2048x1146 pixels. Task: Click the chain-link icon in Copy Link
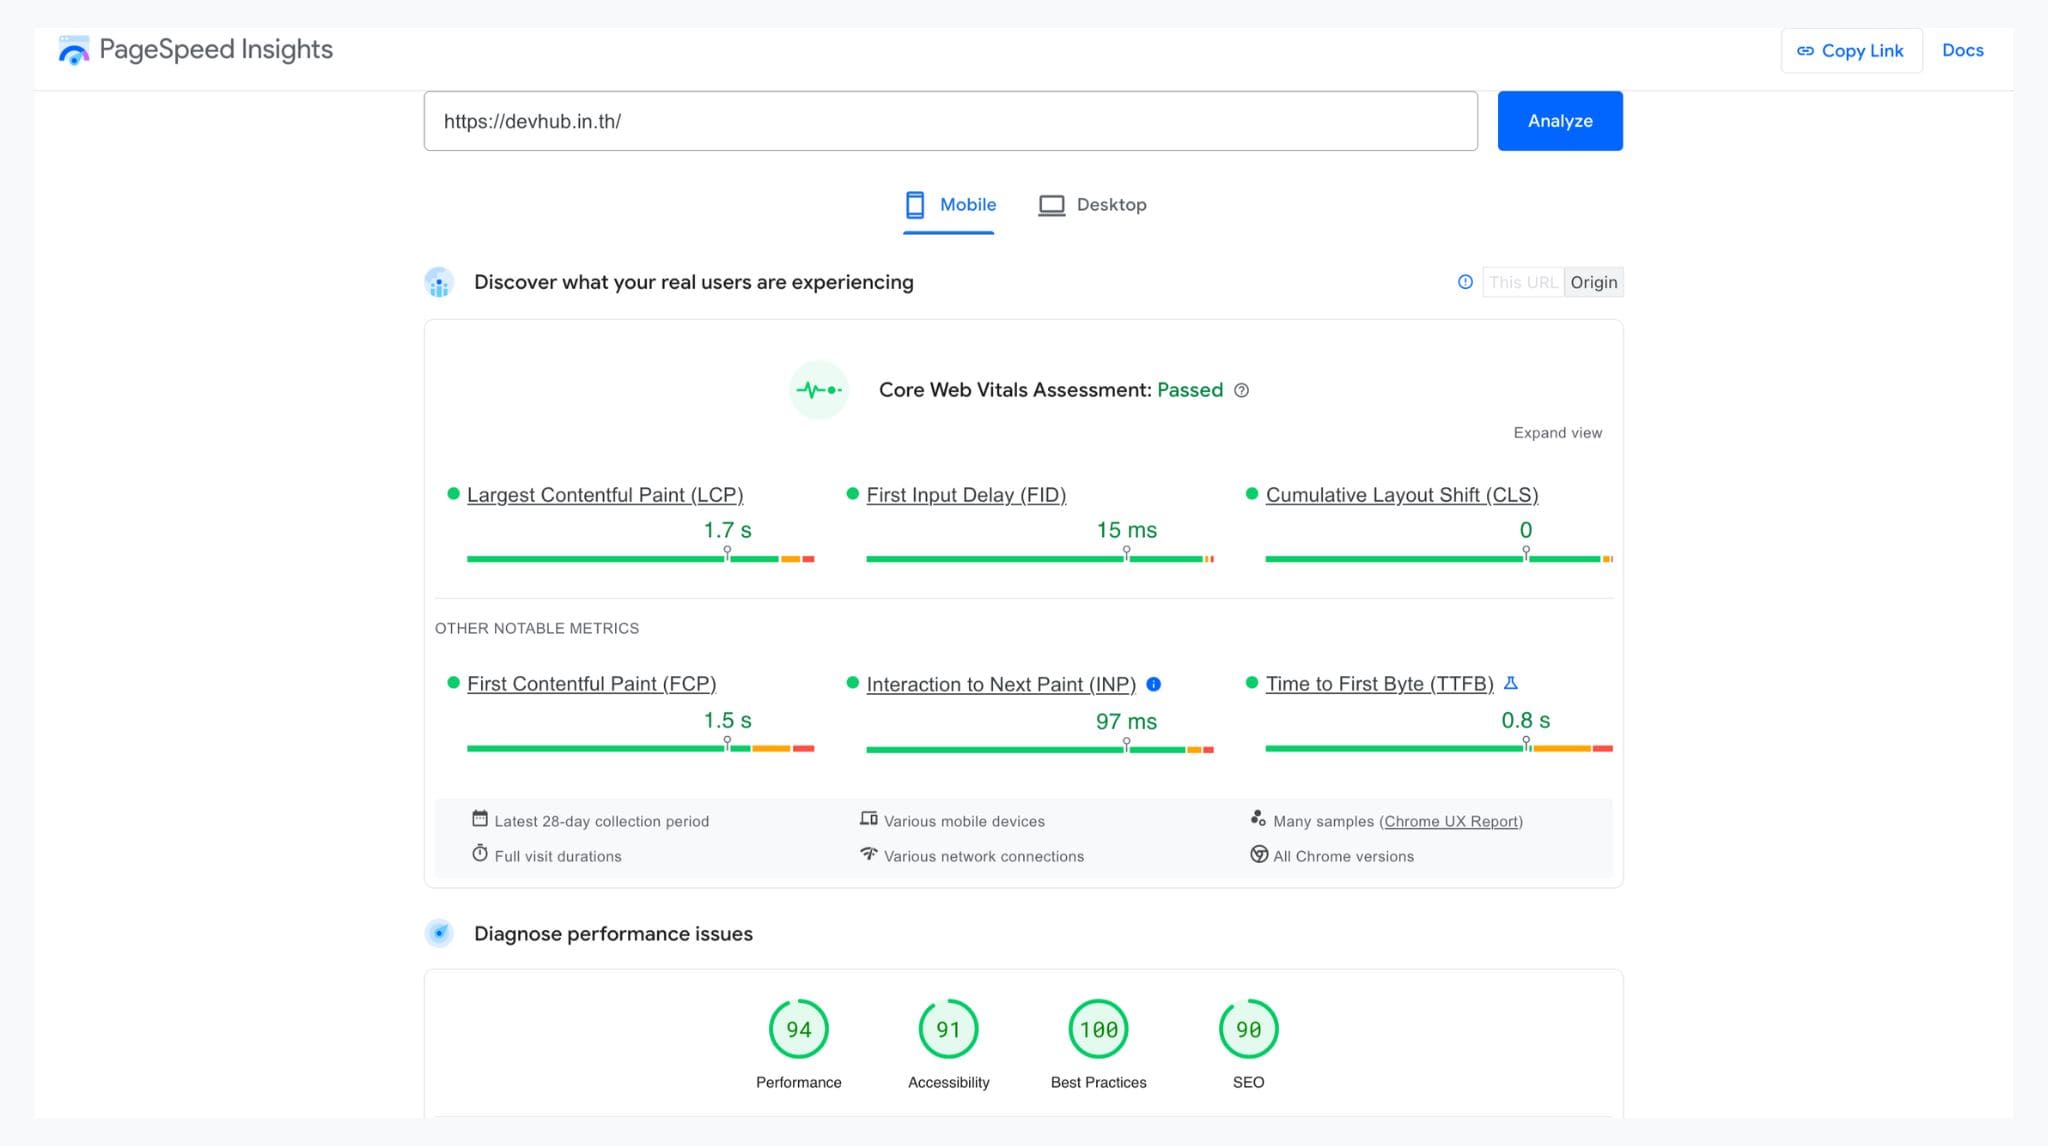(1805, 51)
